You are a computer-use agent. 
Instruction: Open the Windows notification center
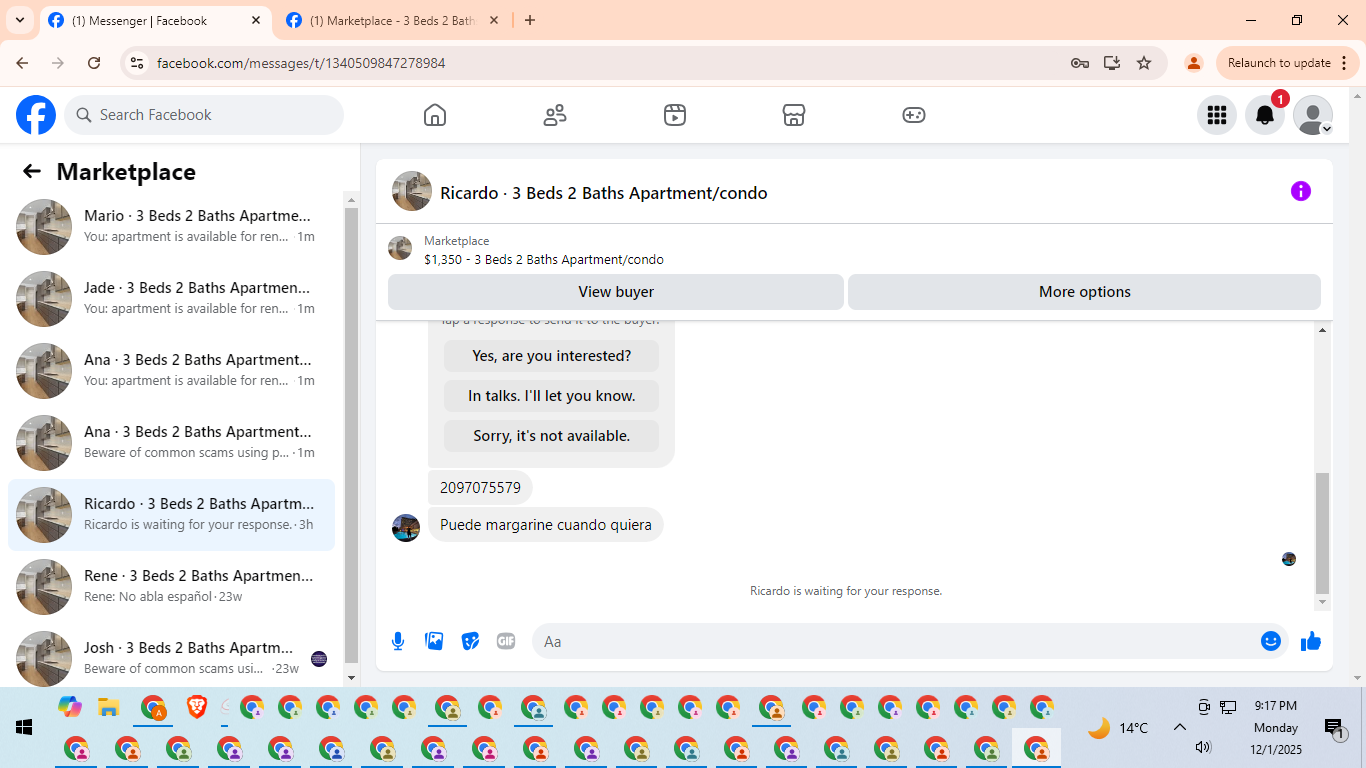coord(1333,728)
